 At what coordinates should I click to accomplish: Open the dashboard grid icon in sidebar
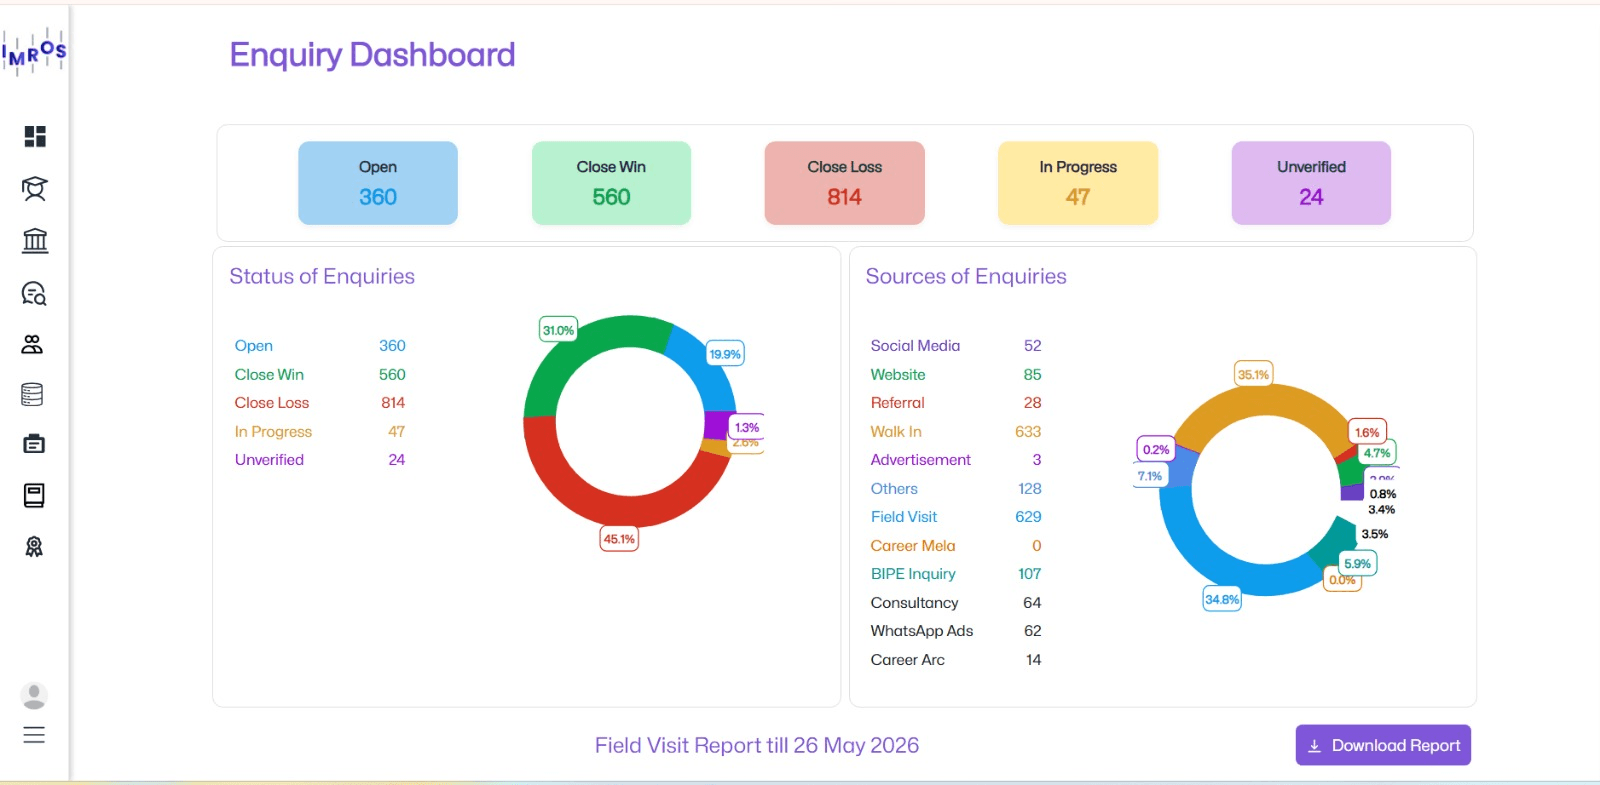(35, 136)
